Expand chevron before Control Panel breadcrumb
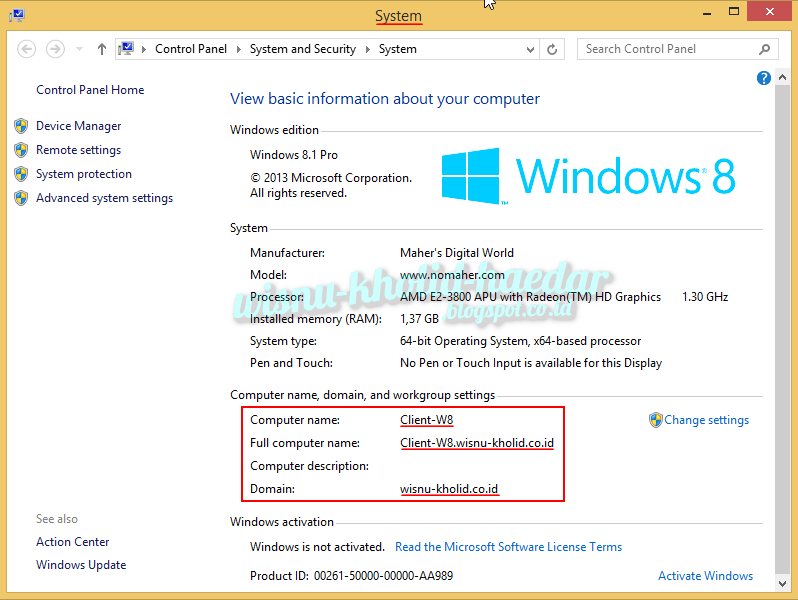The image size is (798, 600). pyautogui.click(x=144, y=49)
